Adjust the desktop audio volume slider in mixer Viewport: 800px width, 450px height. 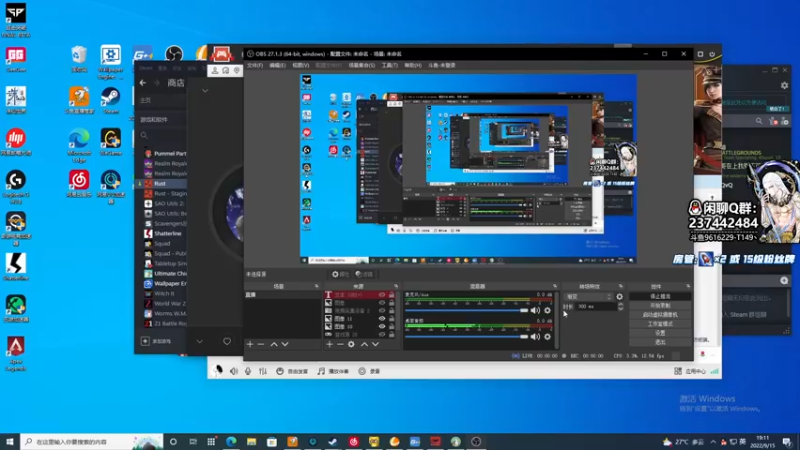click(466, 337)
